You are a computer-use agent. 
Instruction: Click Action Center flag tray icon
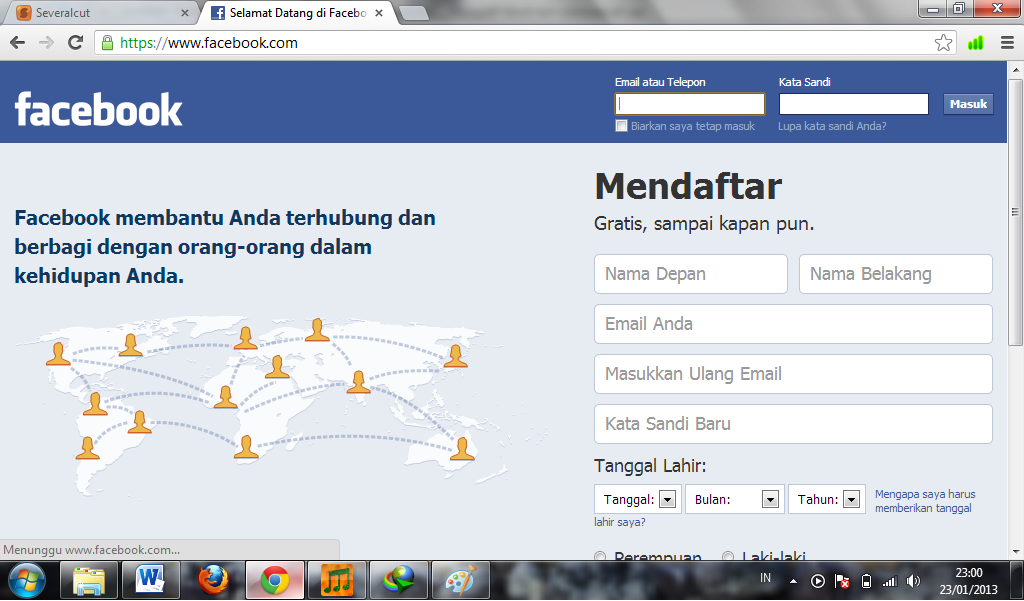point(842,581)
